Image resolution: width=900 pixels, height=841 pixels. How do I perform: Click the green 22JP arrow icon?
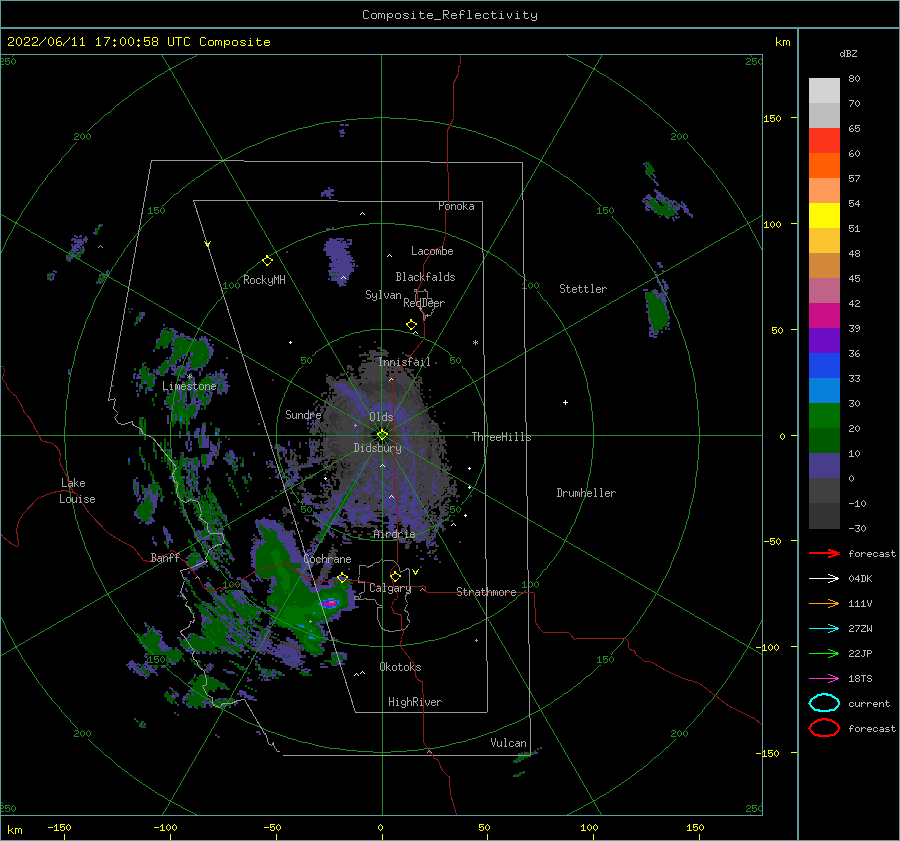[x=824, y=653]
